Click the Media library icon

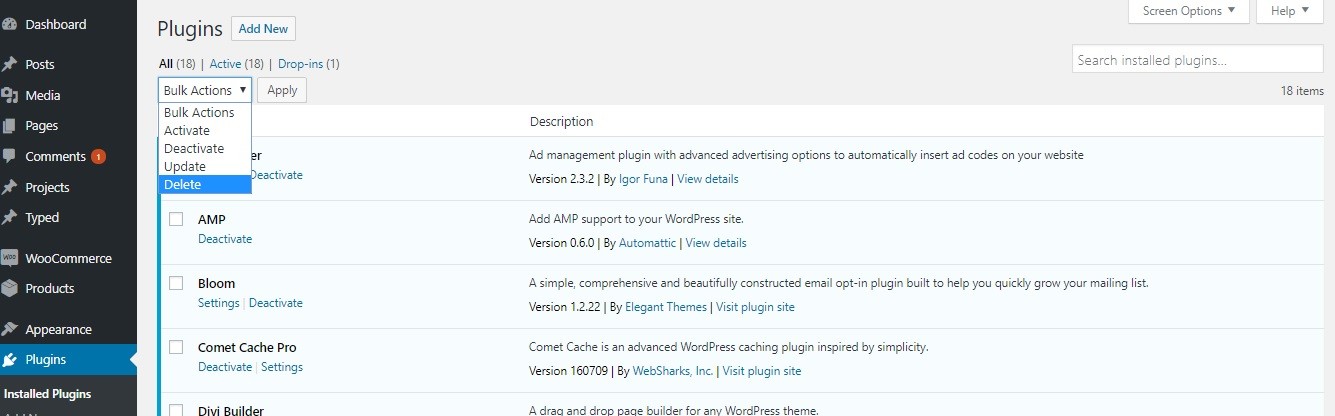click(x=9, y=95)
